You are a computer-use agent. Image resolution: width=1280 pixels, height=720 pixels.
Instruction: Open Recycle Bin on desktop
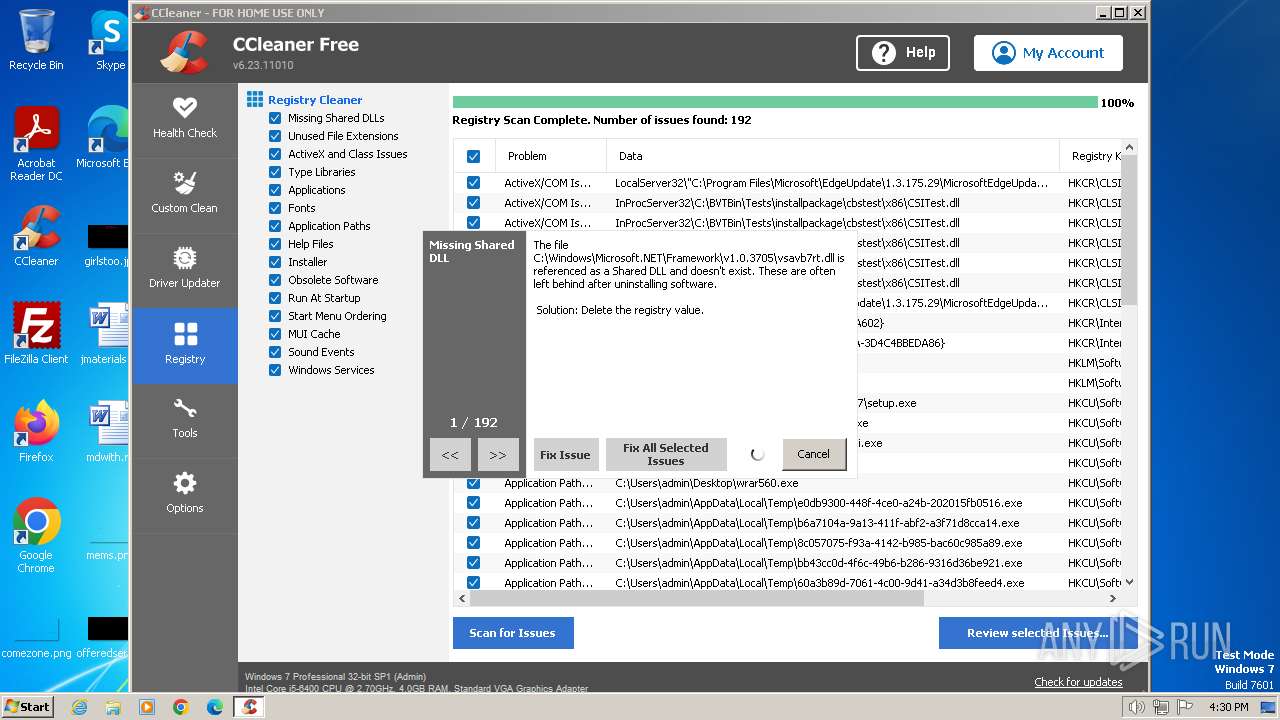[x=36, y=41]
